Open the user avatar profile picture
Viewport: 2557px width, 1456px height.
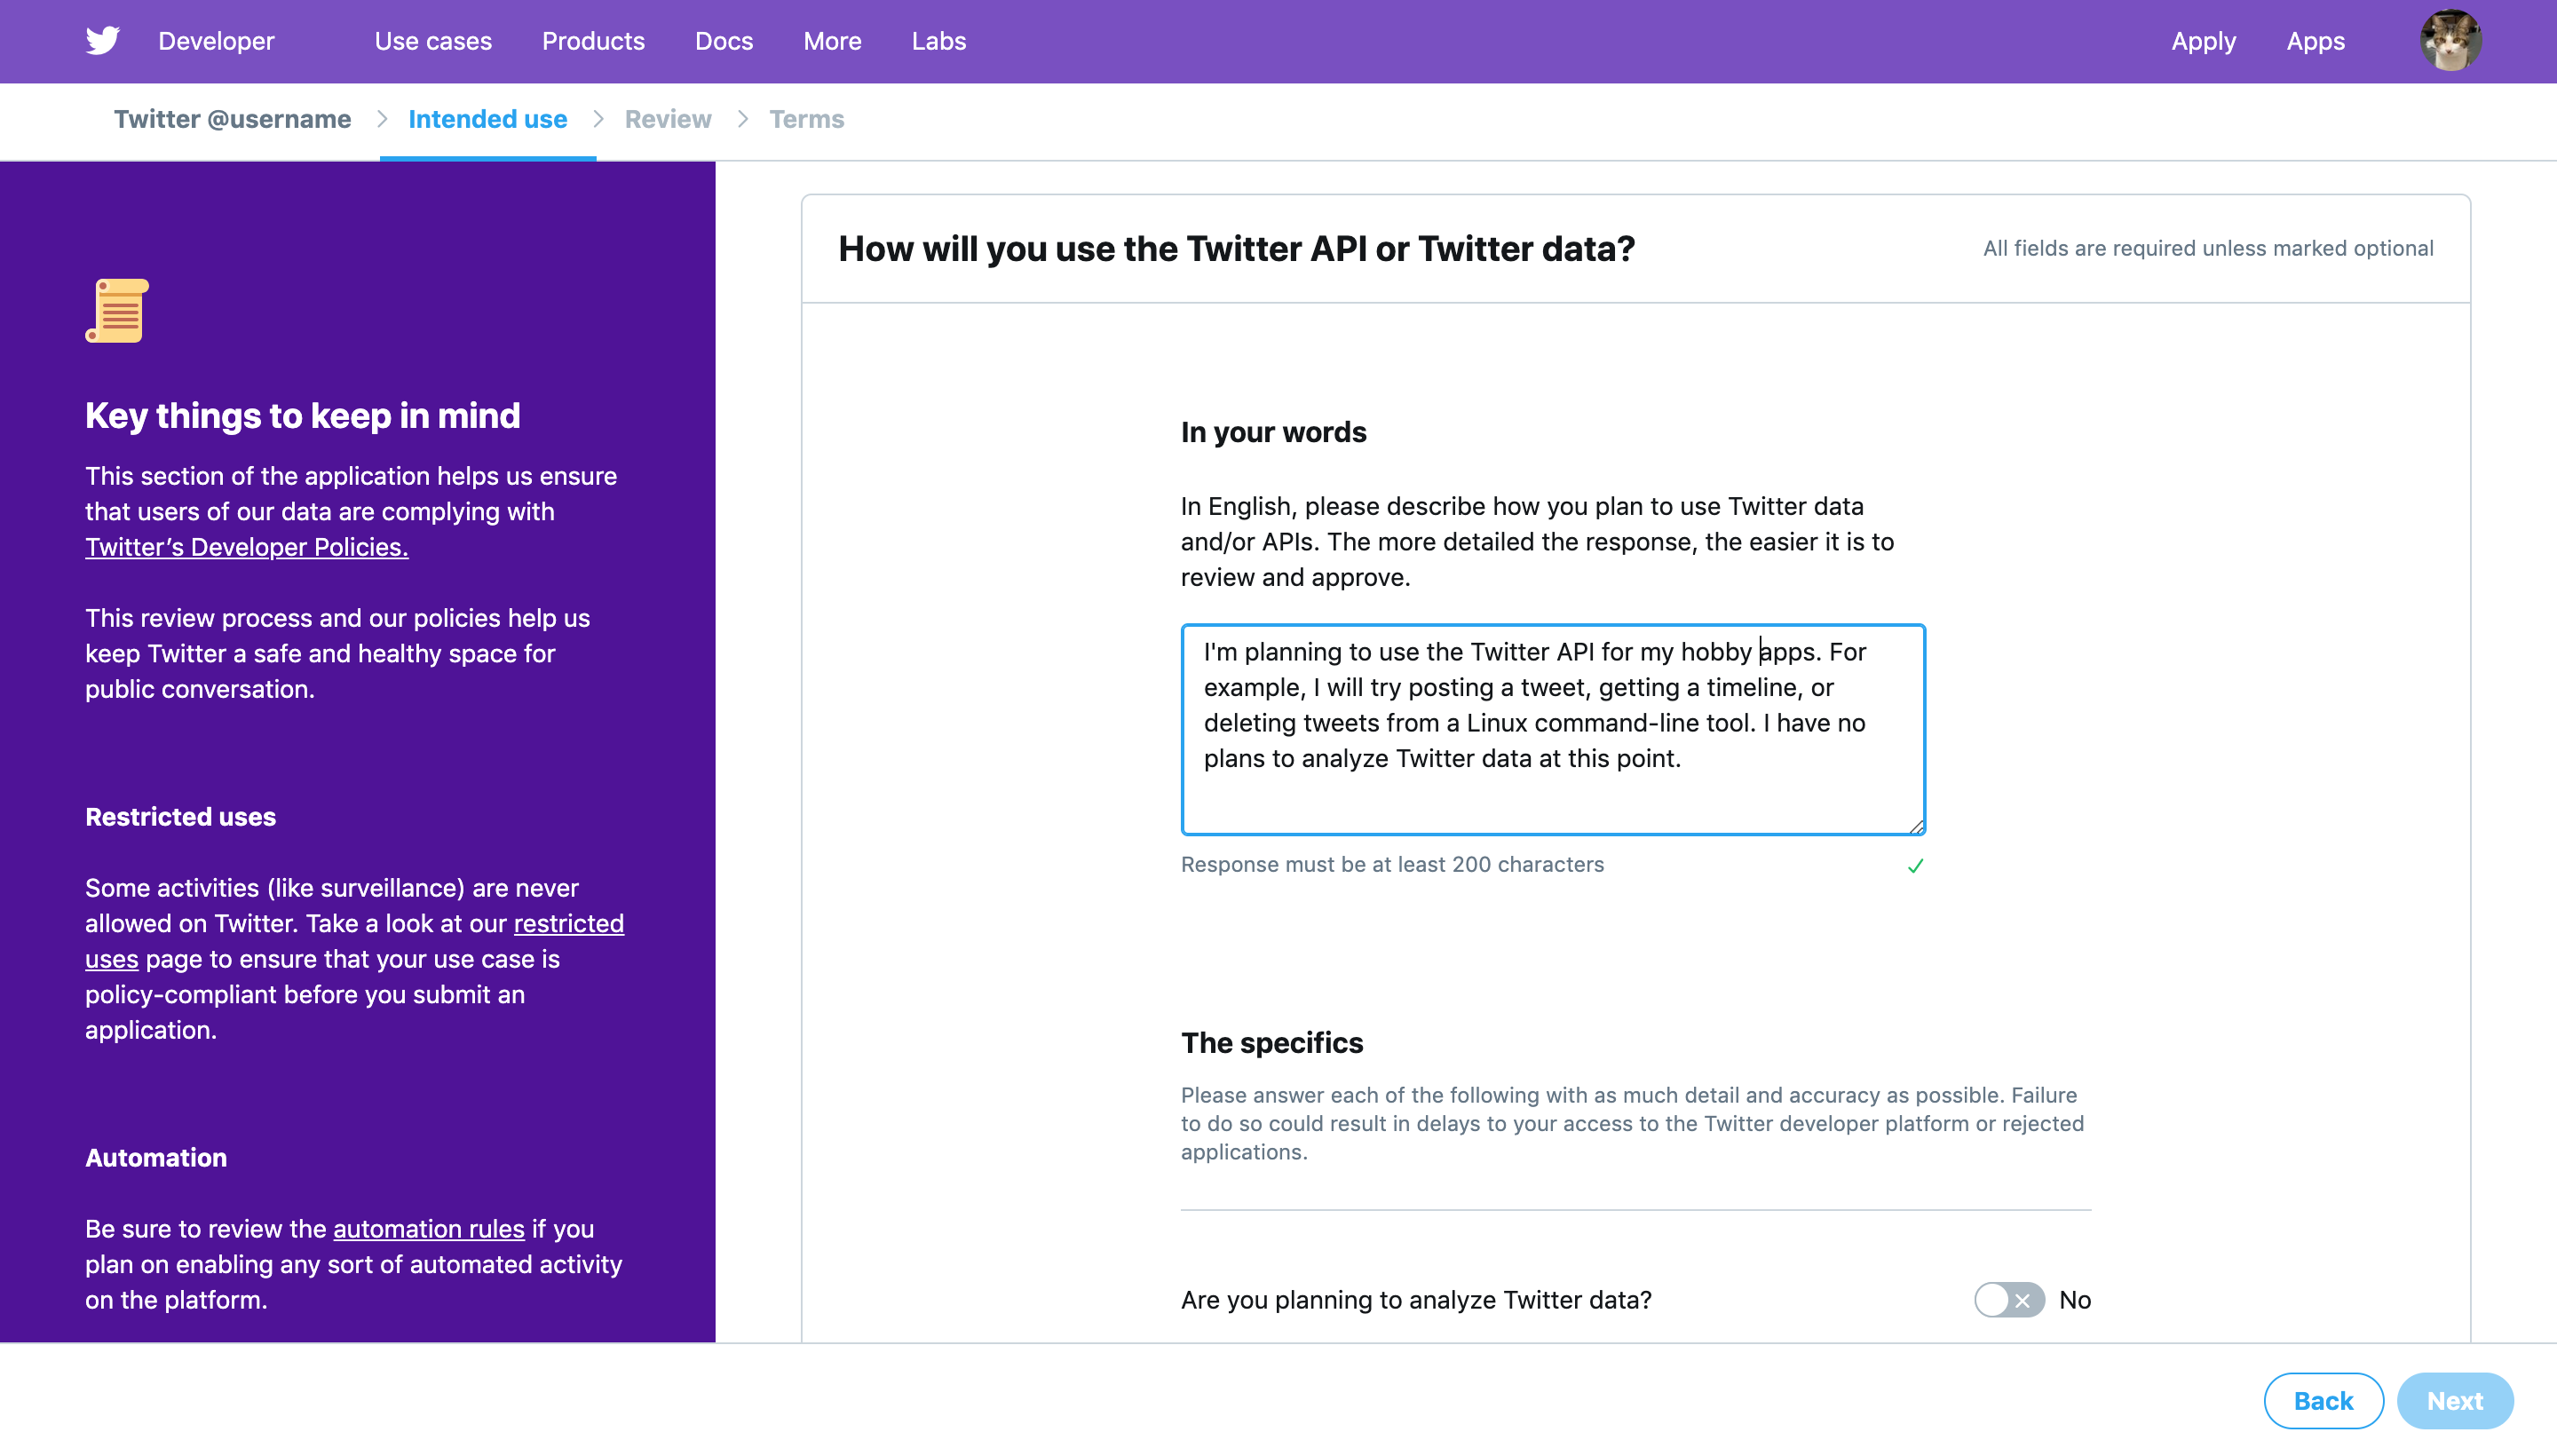(2450, 41)
